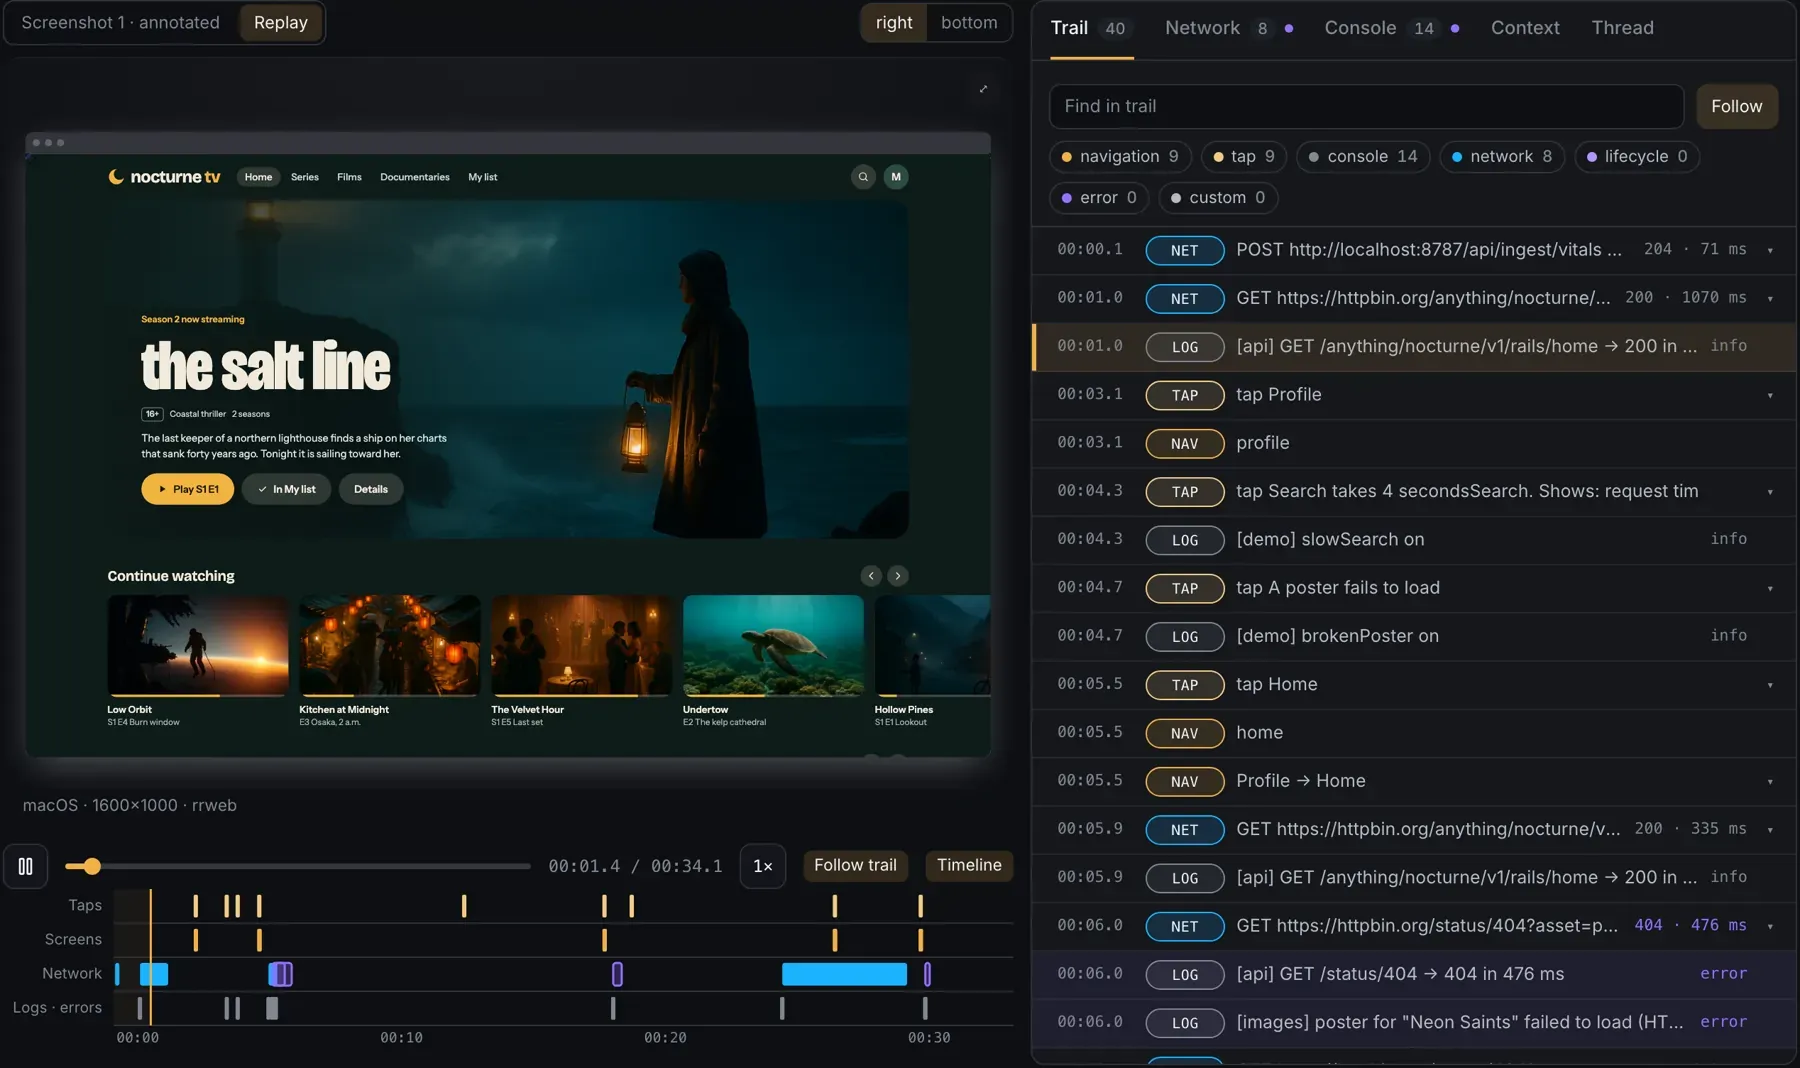Open the M profile avatar

(896, 177)
